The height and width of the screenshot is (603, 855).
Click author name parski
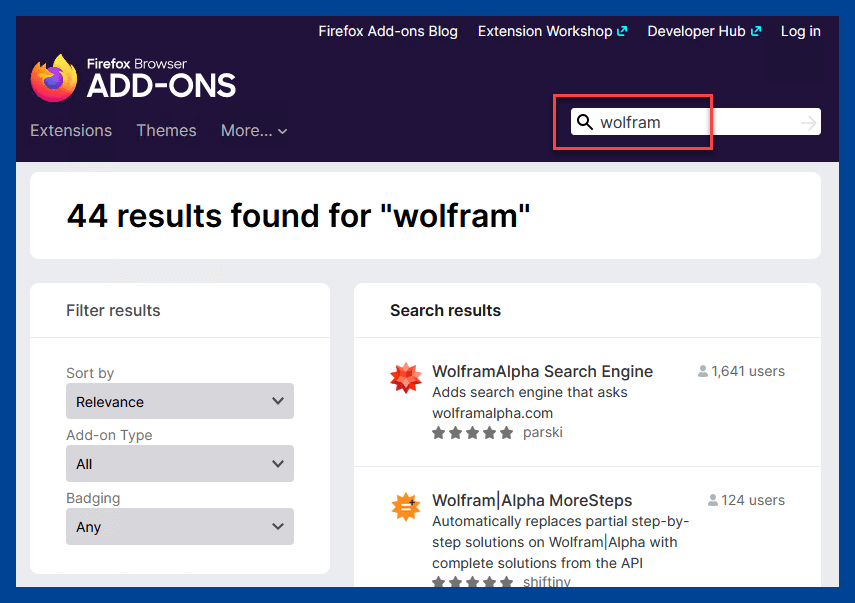pos(543,432)
